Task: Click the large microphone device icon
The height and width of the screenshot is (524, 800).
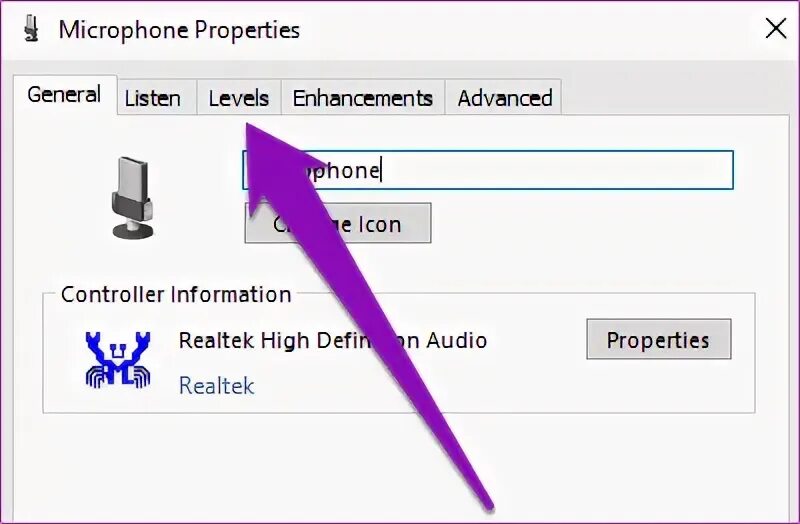Action: coord(132,198)
